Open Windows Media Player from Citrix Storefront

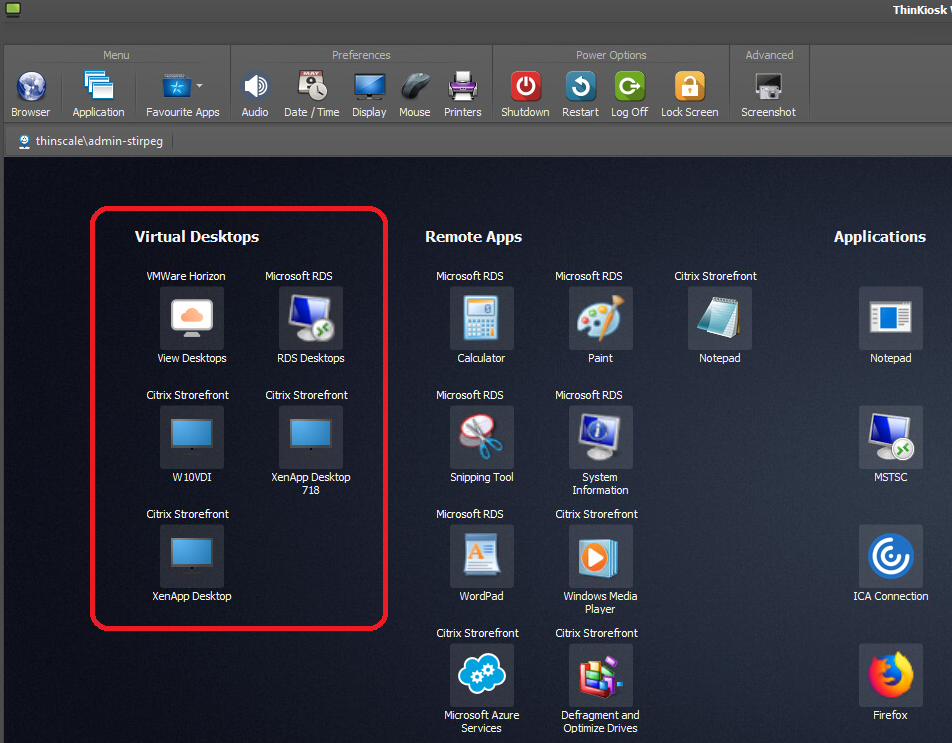[x=600, y=556]
